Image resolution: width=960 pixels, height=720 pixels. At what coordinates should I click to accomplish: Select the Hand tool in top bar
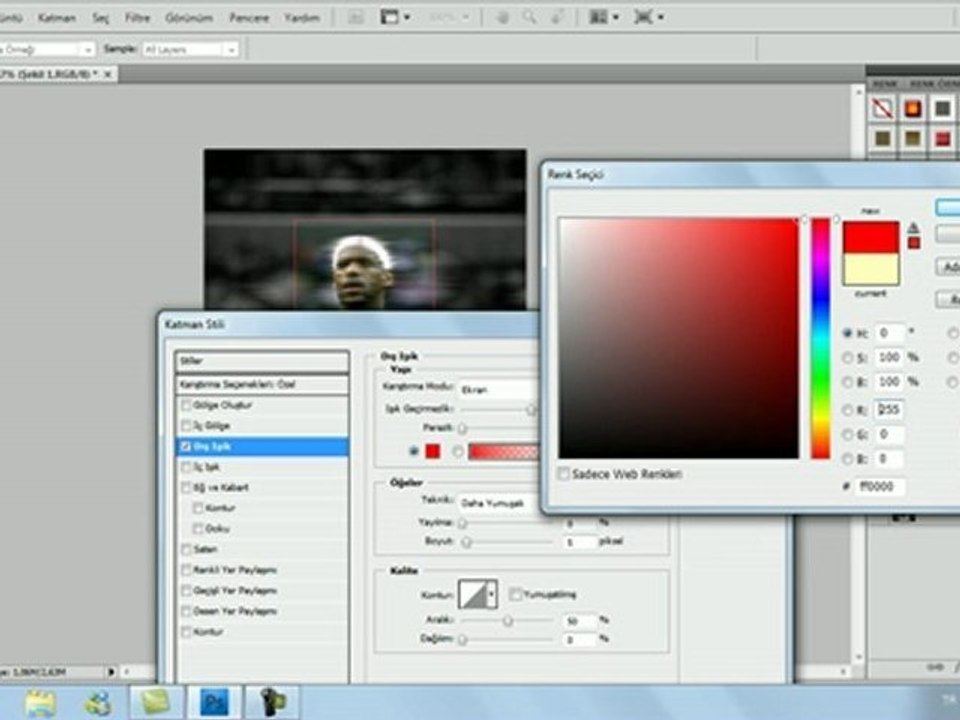pos(503,17)
